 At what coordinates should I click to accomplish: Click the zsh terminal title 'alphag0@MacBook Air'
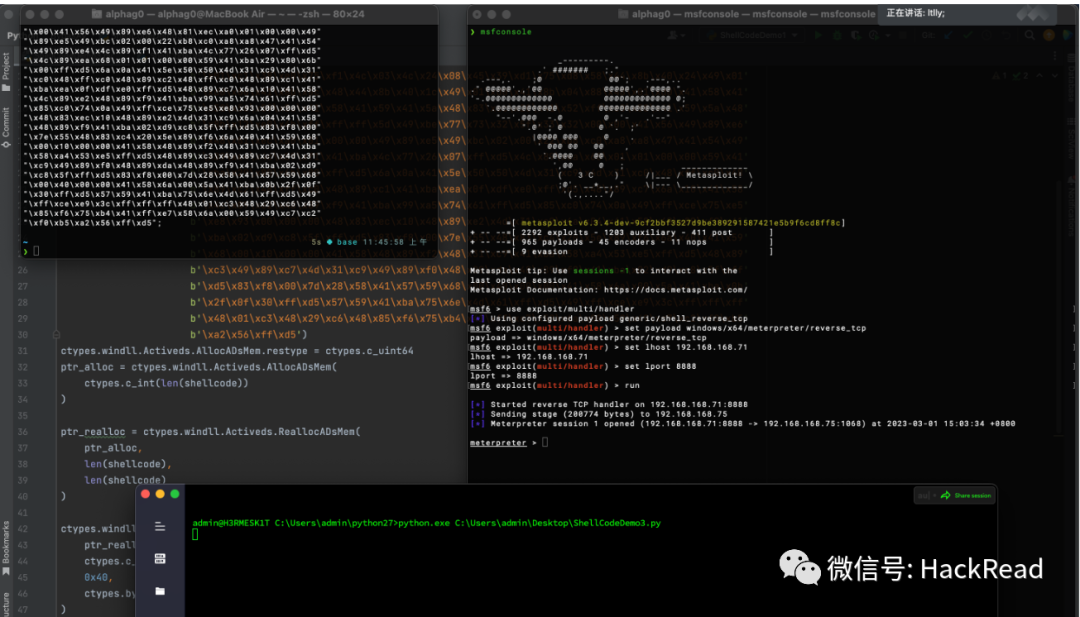[234, 14]
